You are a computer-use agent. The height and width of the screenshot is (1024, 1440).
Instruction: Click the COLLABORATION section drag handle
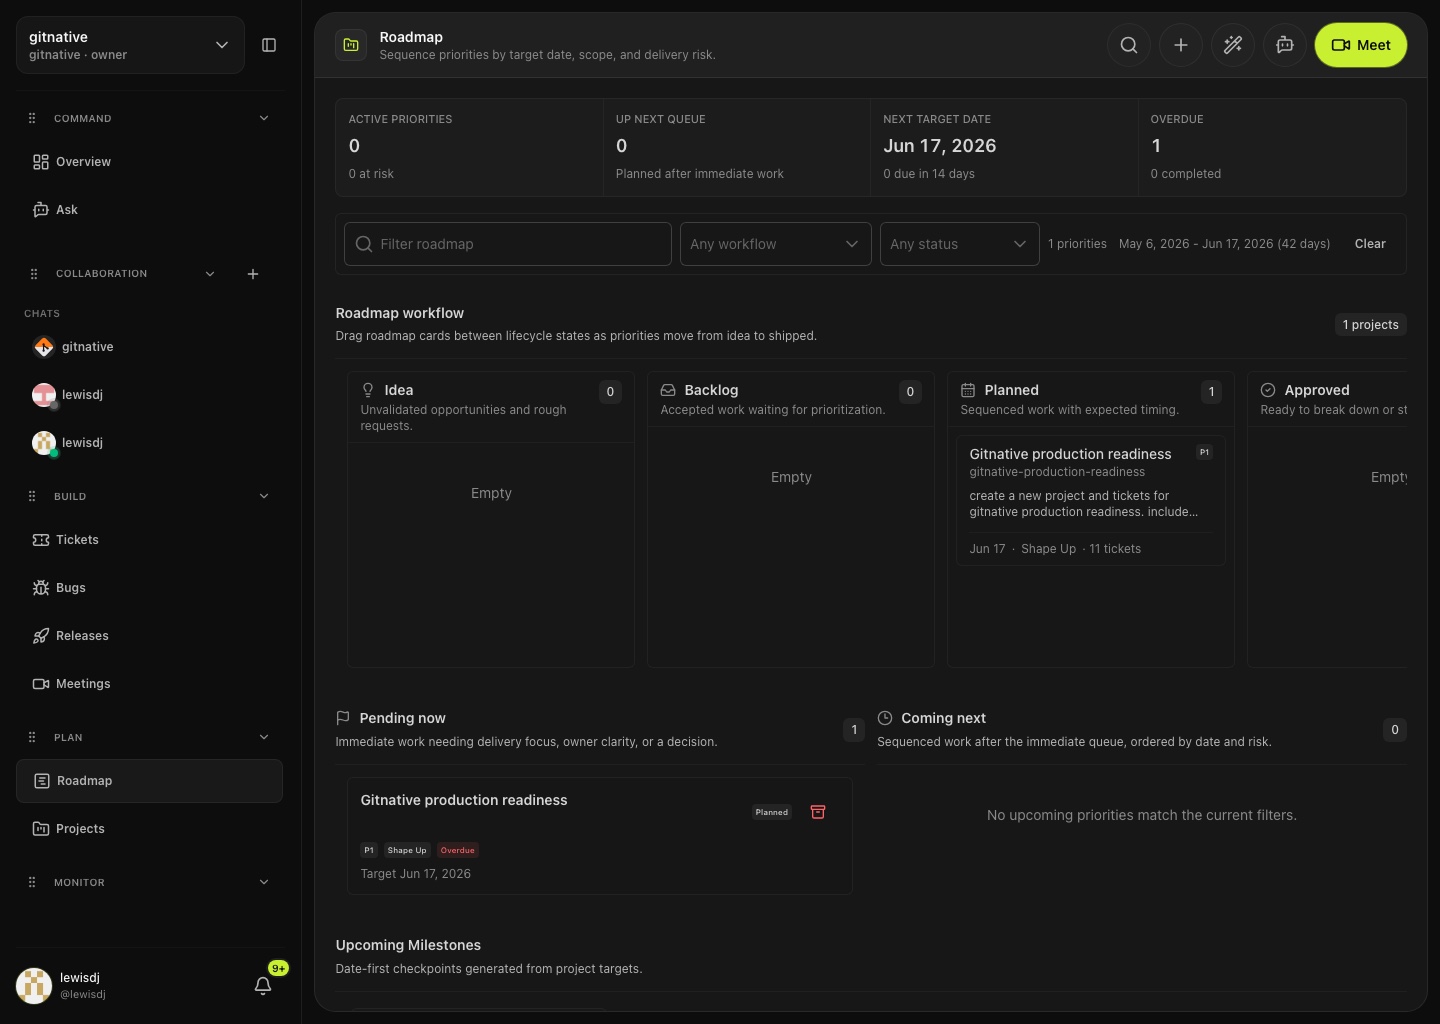coord(34,274)
